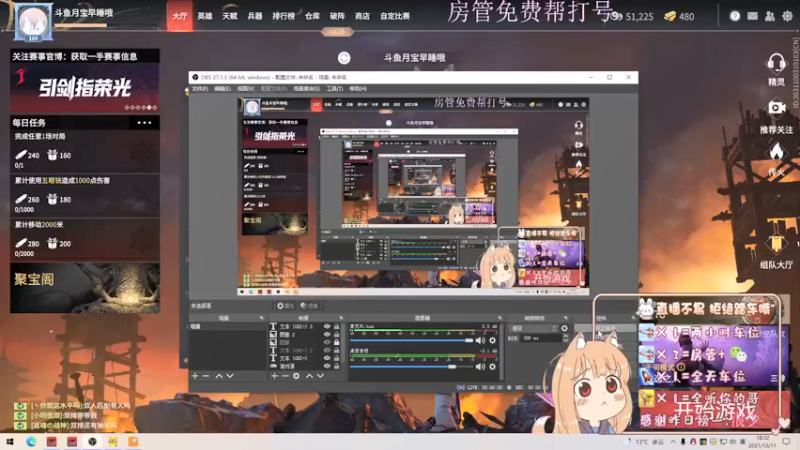Click the pop-out icon on the mixer panel header
The image size is (800, 450).
[499, 318]
